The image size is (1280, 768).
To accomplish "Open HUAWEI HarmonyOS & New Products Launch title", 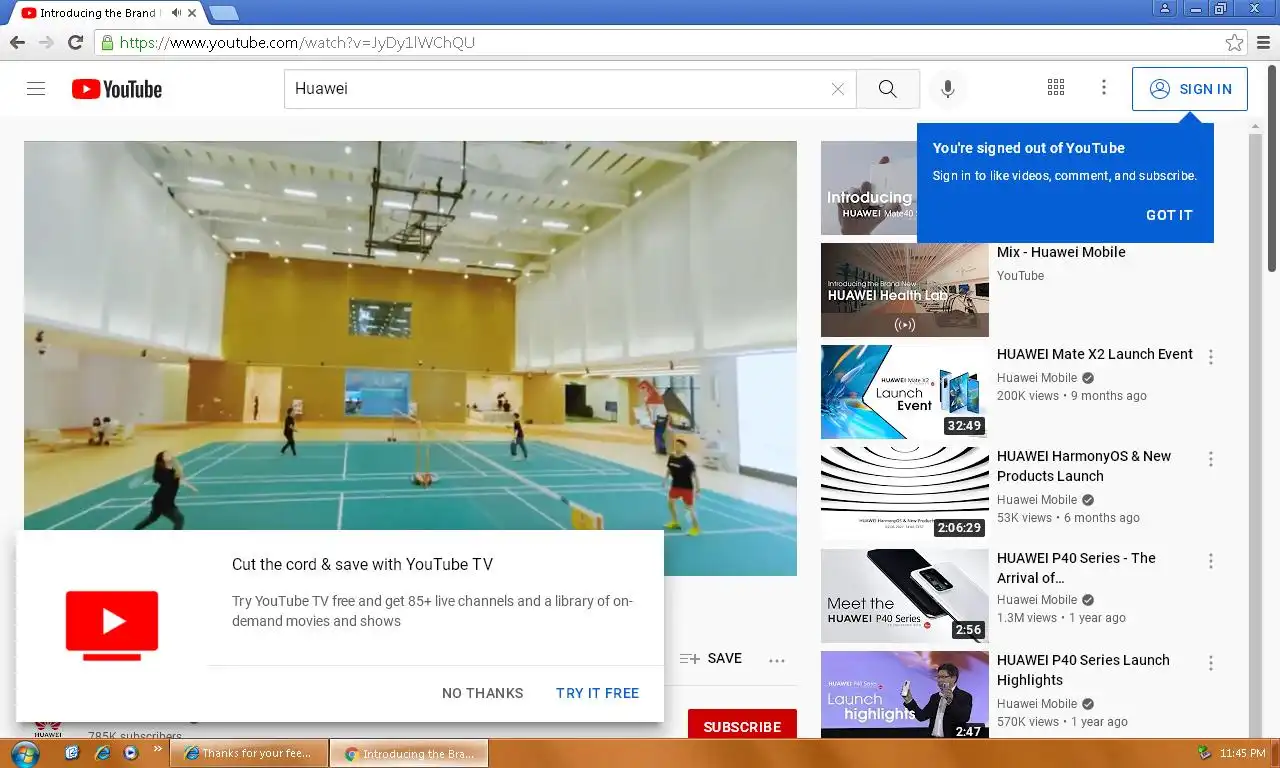I will (1084, 466).
